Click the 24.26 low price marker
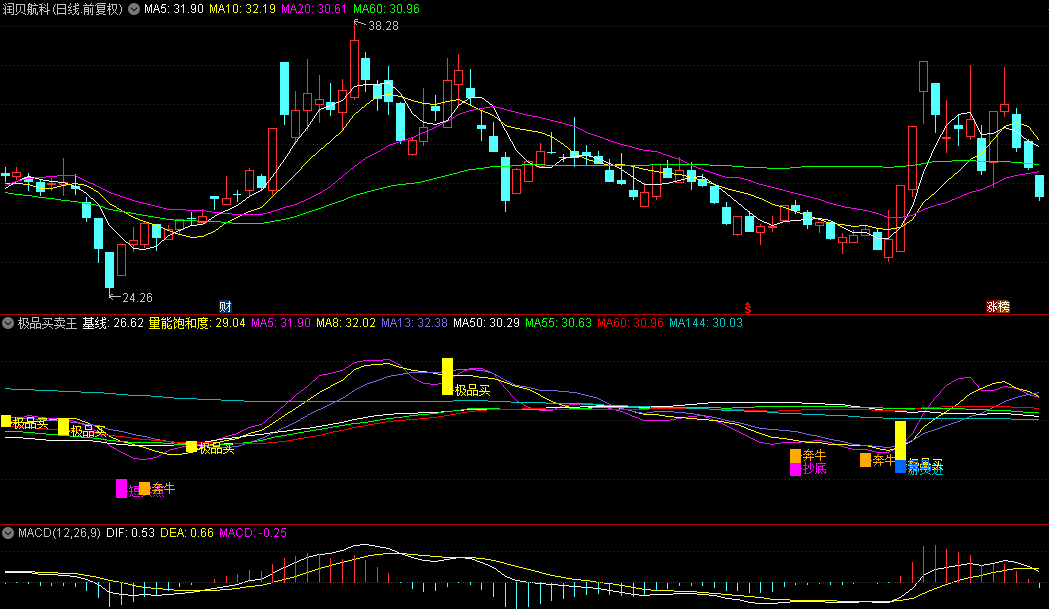The width and height of the screenshot is (1049, 609). pyautogui.click(x=136, y=297)
